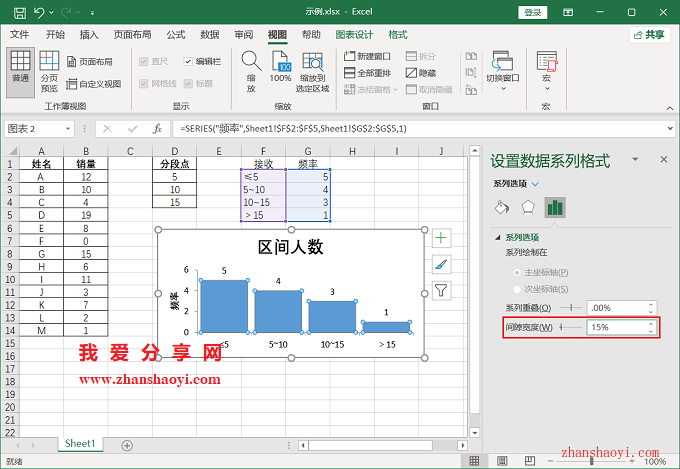Click 缩放到选定区域 zoom to selection

coord(313,71)
